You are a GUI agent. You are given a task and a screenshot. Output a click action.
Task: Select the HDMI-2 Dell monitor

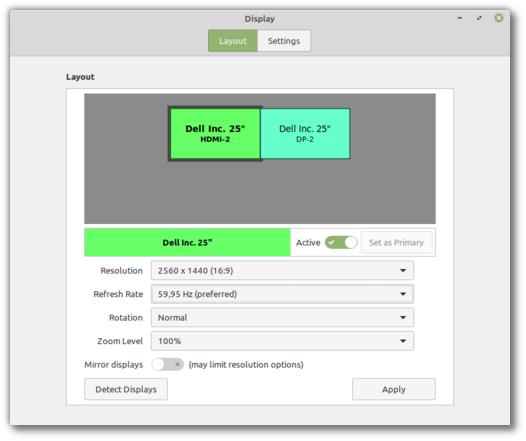click(x=215, y=133)
